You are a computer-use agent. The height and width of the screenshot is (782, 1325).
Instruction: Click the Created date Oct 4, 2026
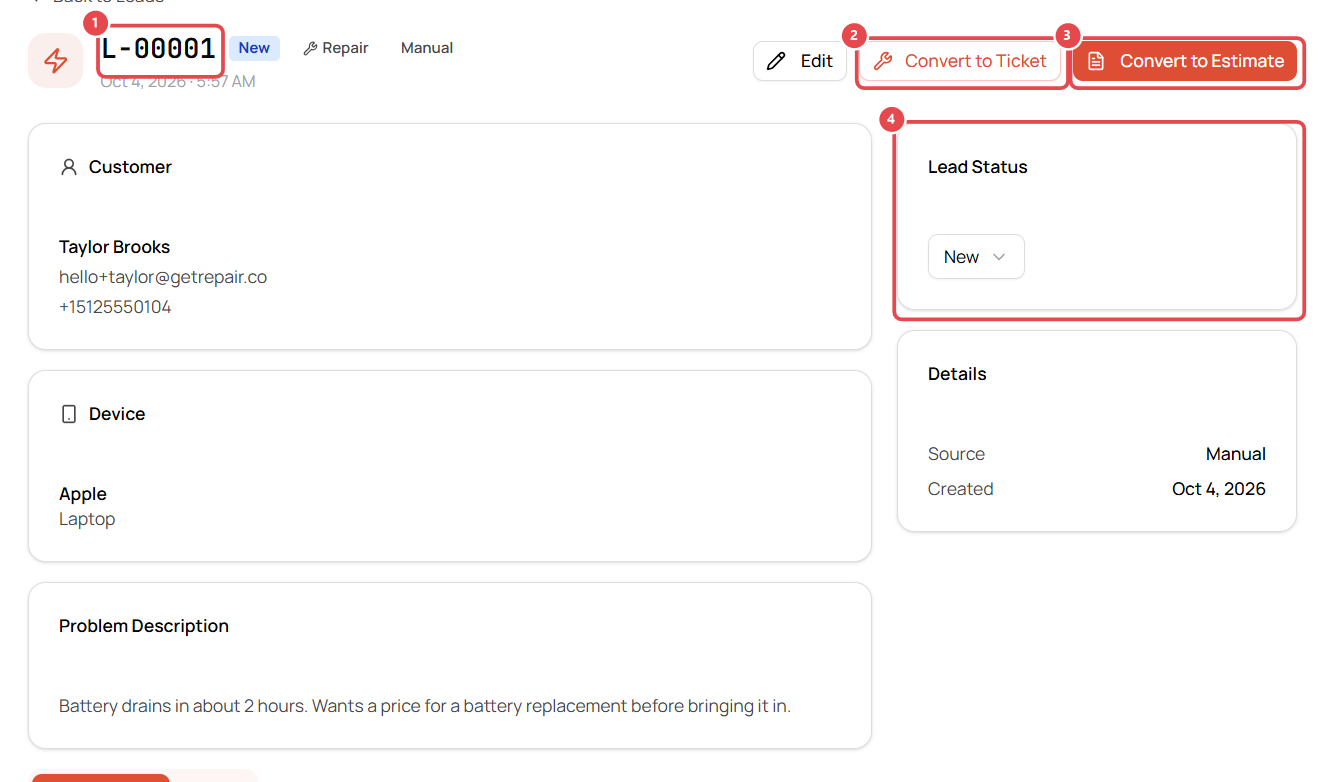pos(1219,489)
